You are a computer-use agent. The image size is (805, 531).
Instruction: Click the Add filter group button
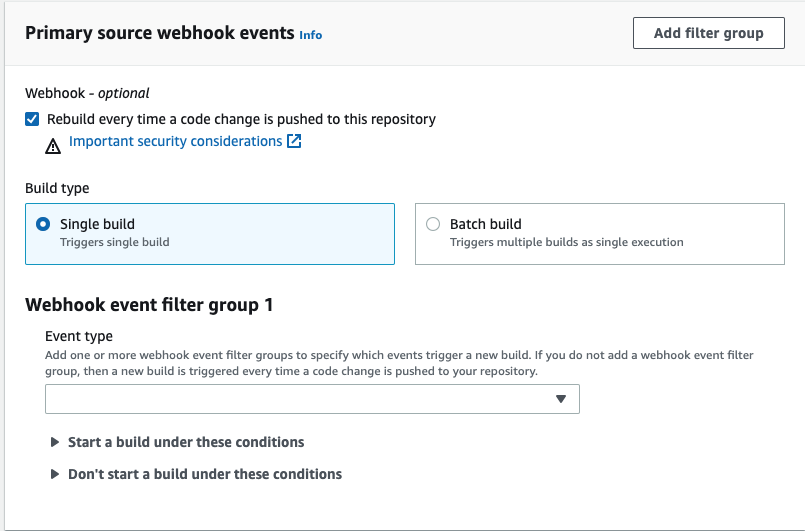(708, 33)
